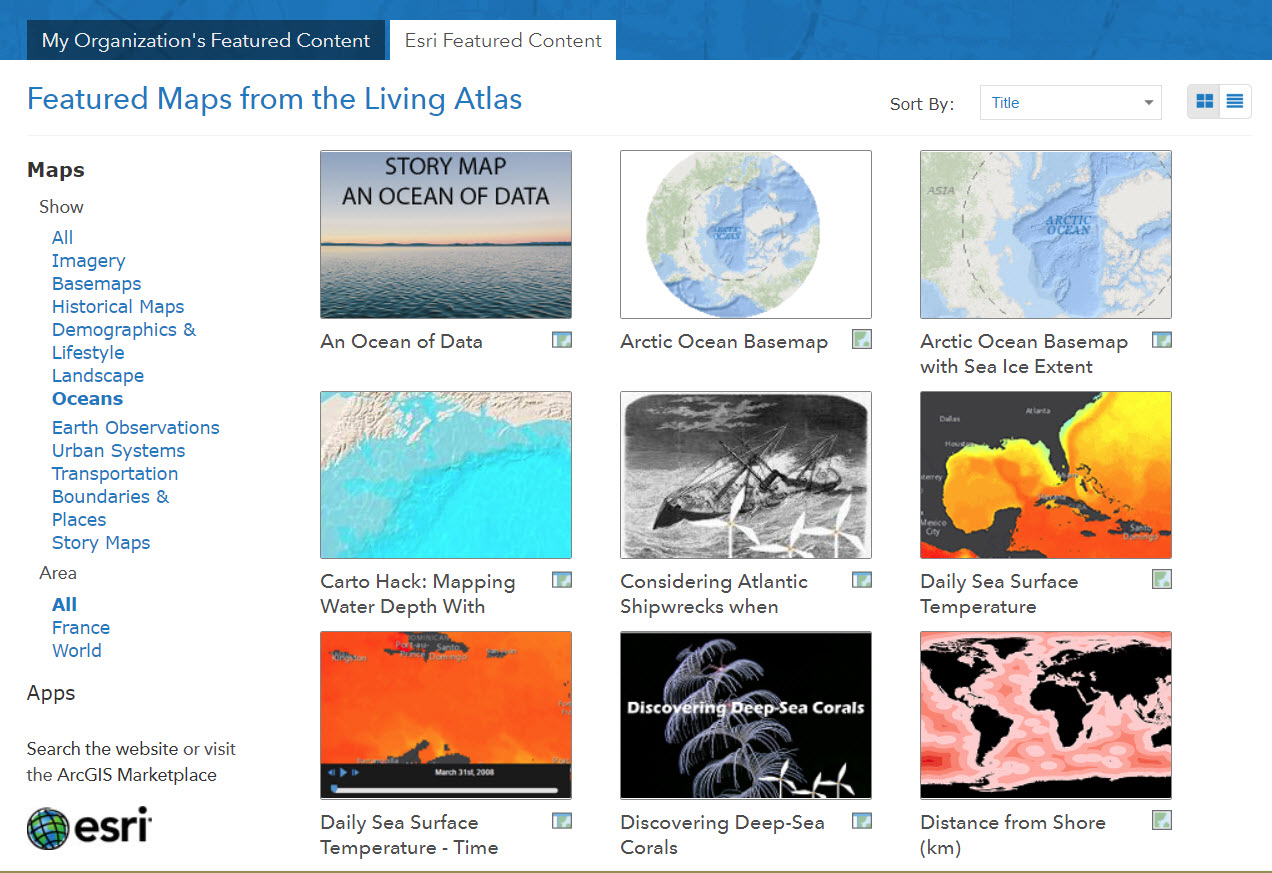Click map icon beside Distance from Shore
Screen dimensions: 1272x873
tap(1162, 820)
